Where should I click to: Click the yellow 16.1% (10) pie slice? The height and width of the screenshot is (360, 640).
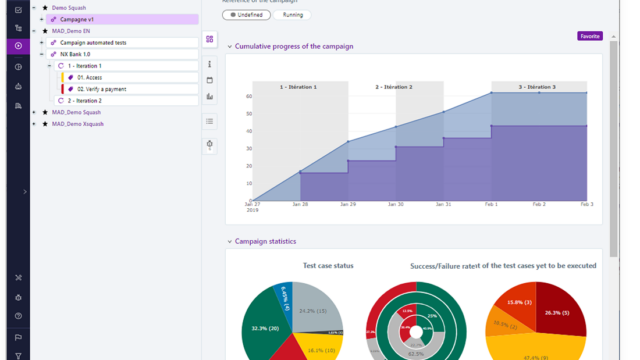(322, 349)
